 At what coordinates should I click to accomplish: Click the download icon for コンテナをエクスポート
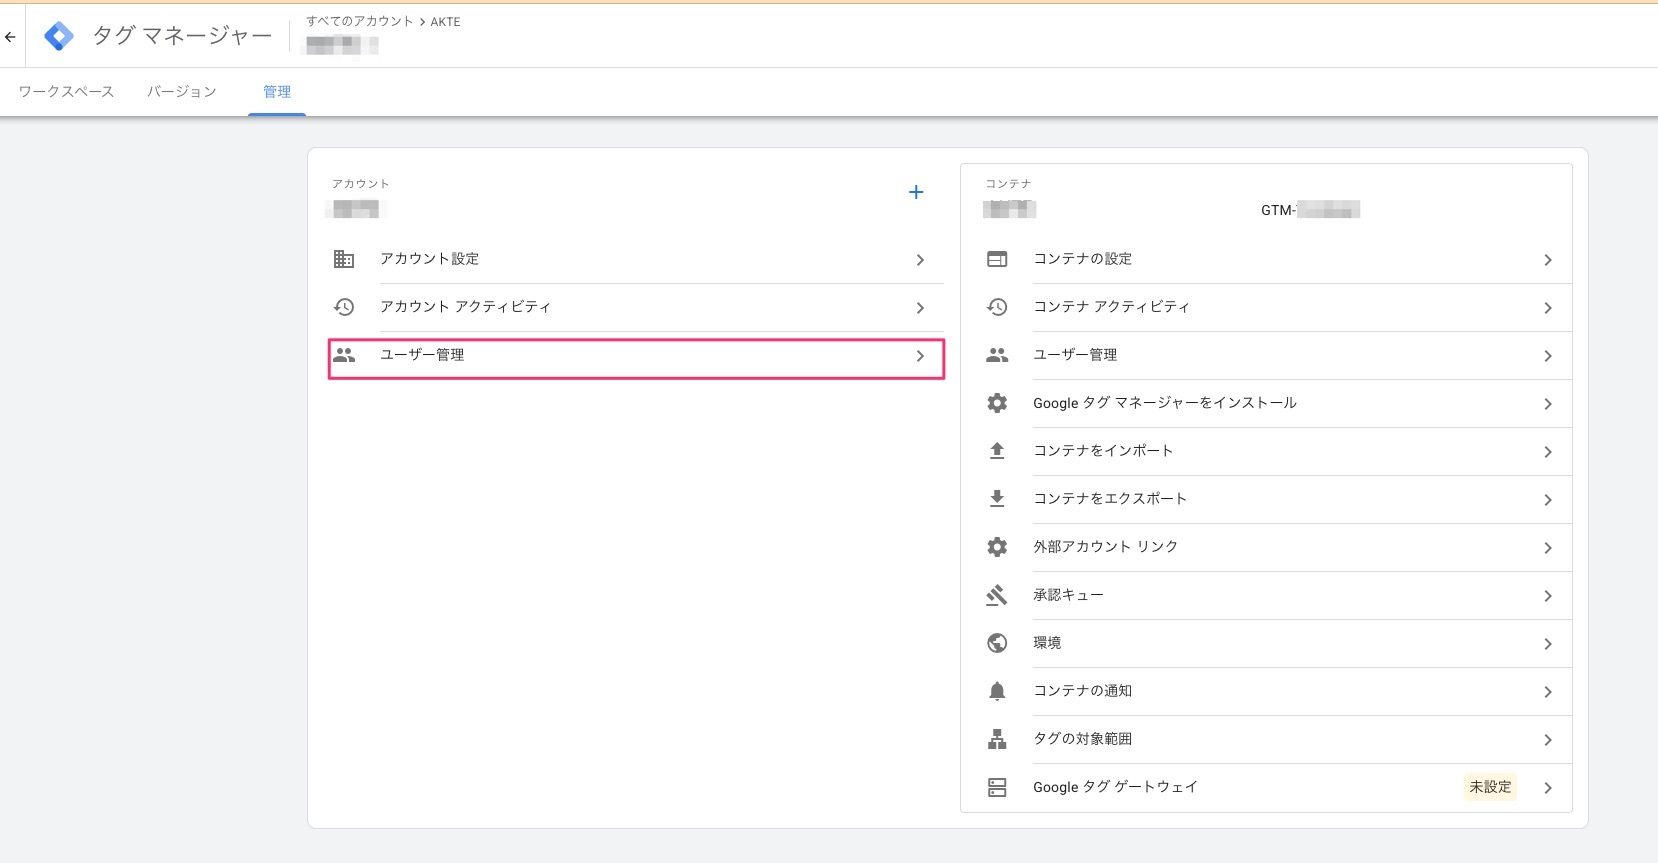(x=997, y=499)
